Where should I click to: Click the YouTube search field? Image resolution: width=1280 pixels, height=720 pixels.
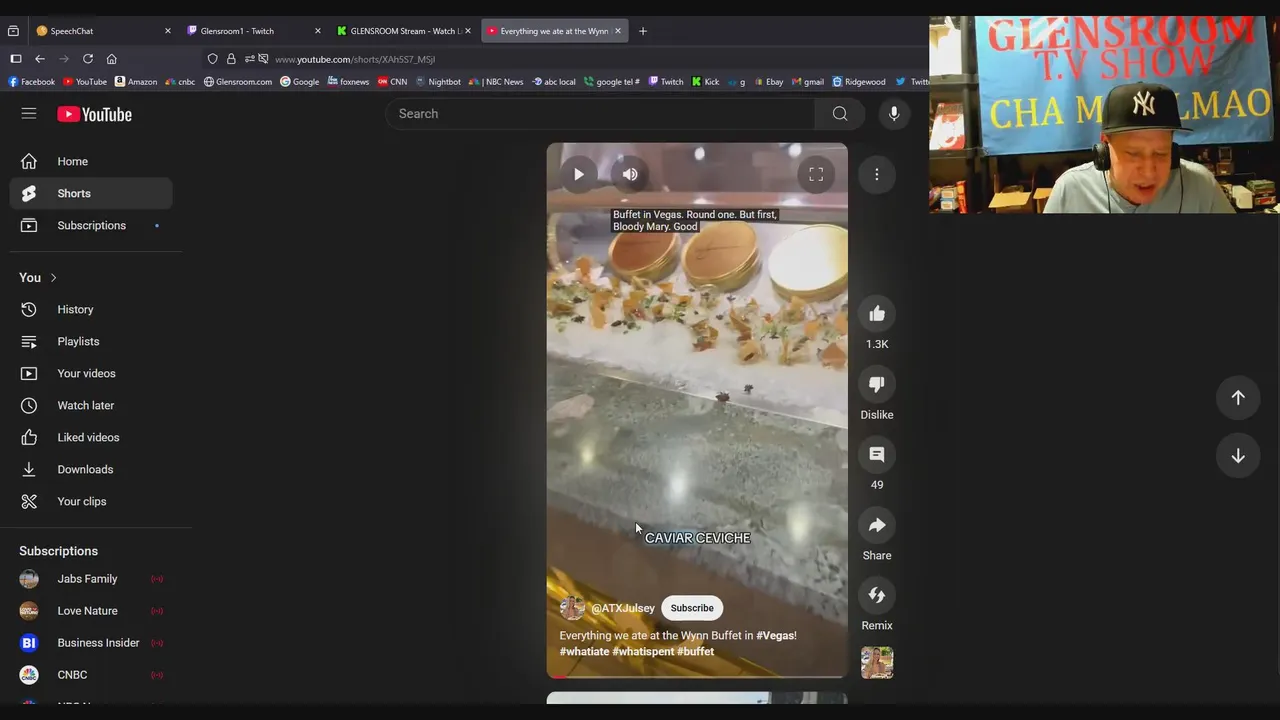click(x=600, y=114)
